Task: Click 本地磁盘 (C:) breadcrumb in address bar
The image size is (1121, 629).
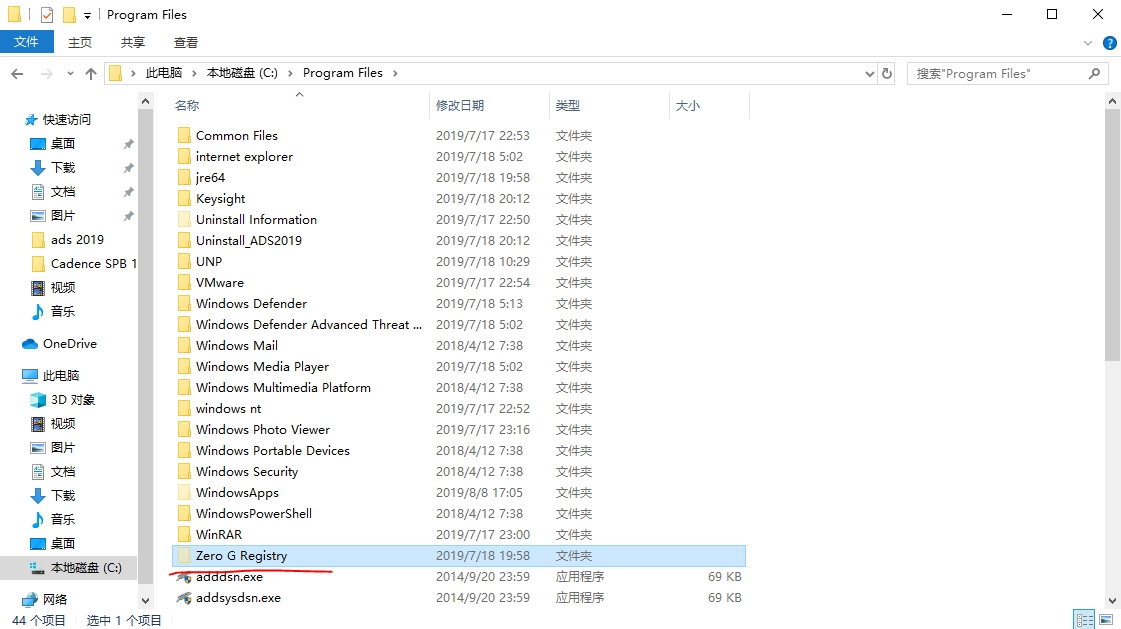Action: point(242,73)
